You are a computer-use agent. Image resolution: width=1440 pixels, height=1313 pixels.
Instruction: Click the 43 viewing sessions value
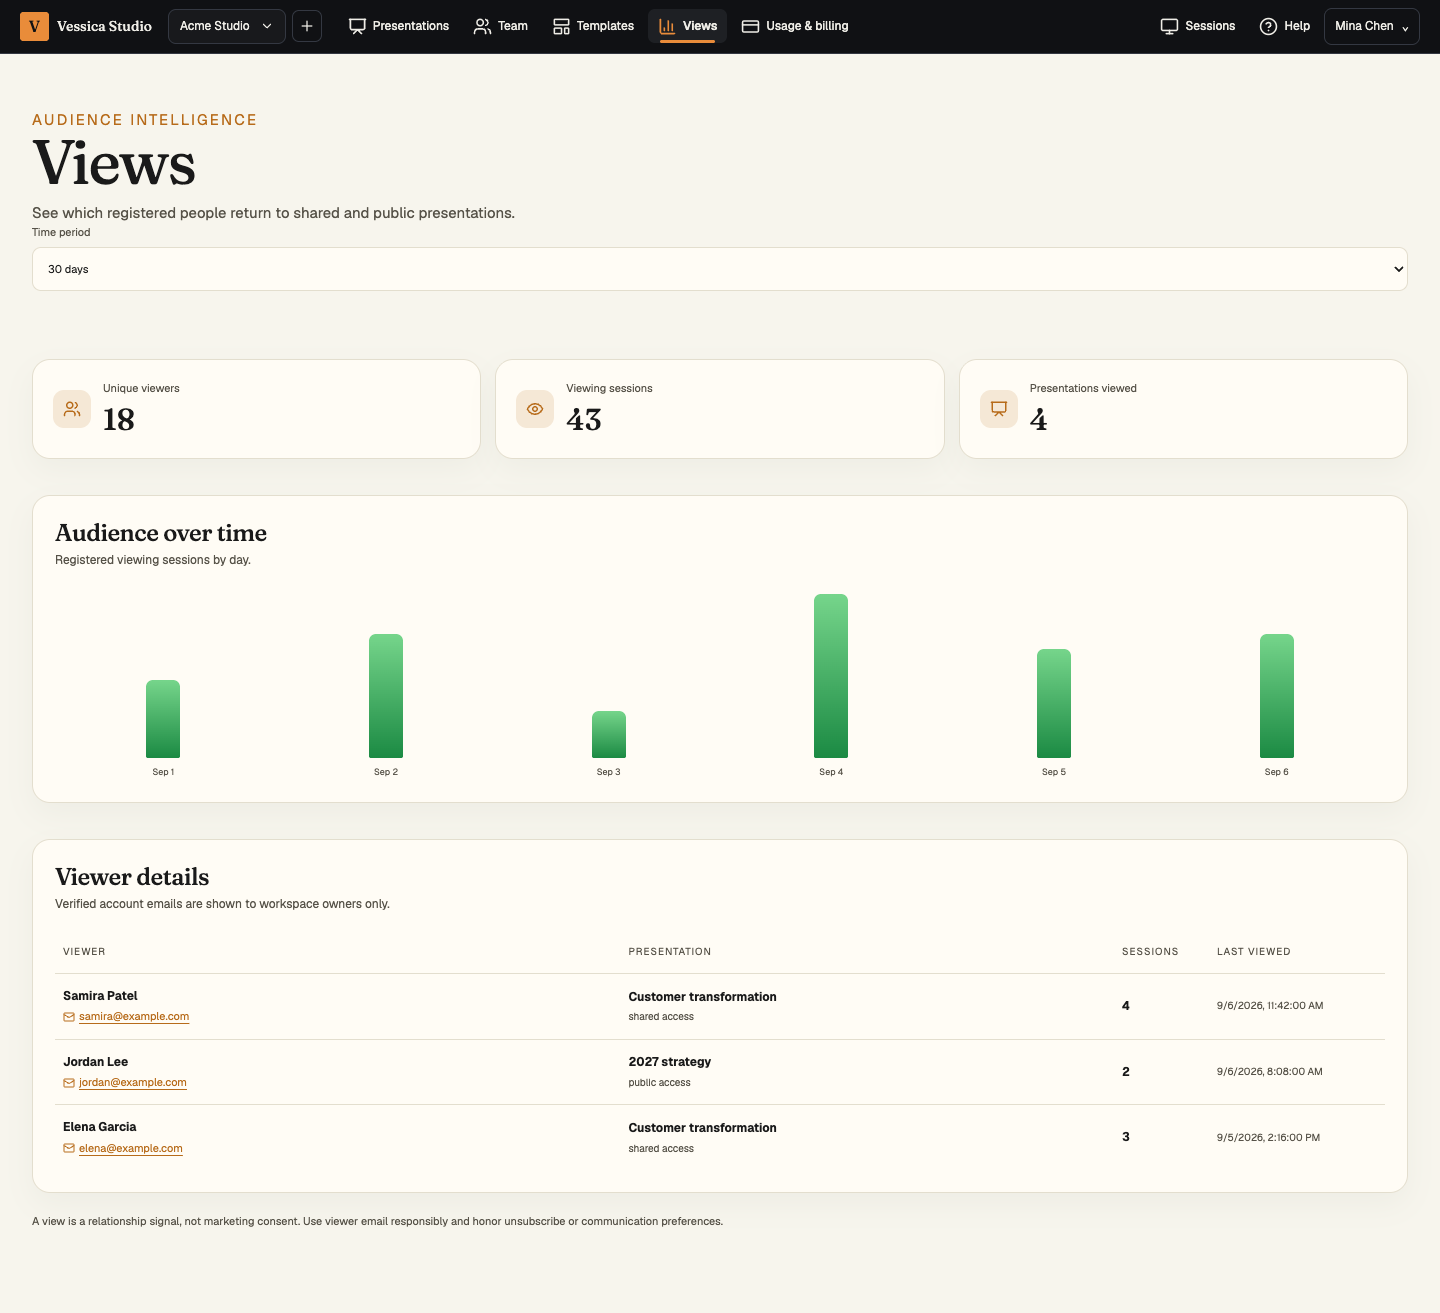(584, 420)
